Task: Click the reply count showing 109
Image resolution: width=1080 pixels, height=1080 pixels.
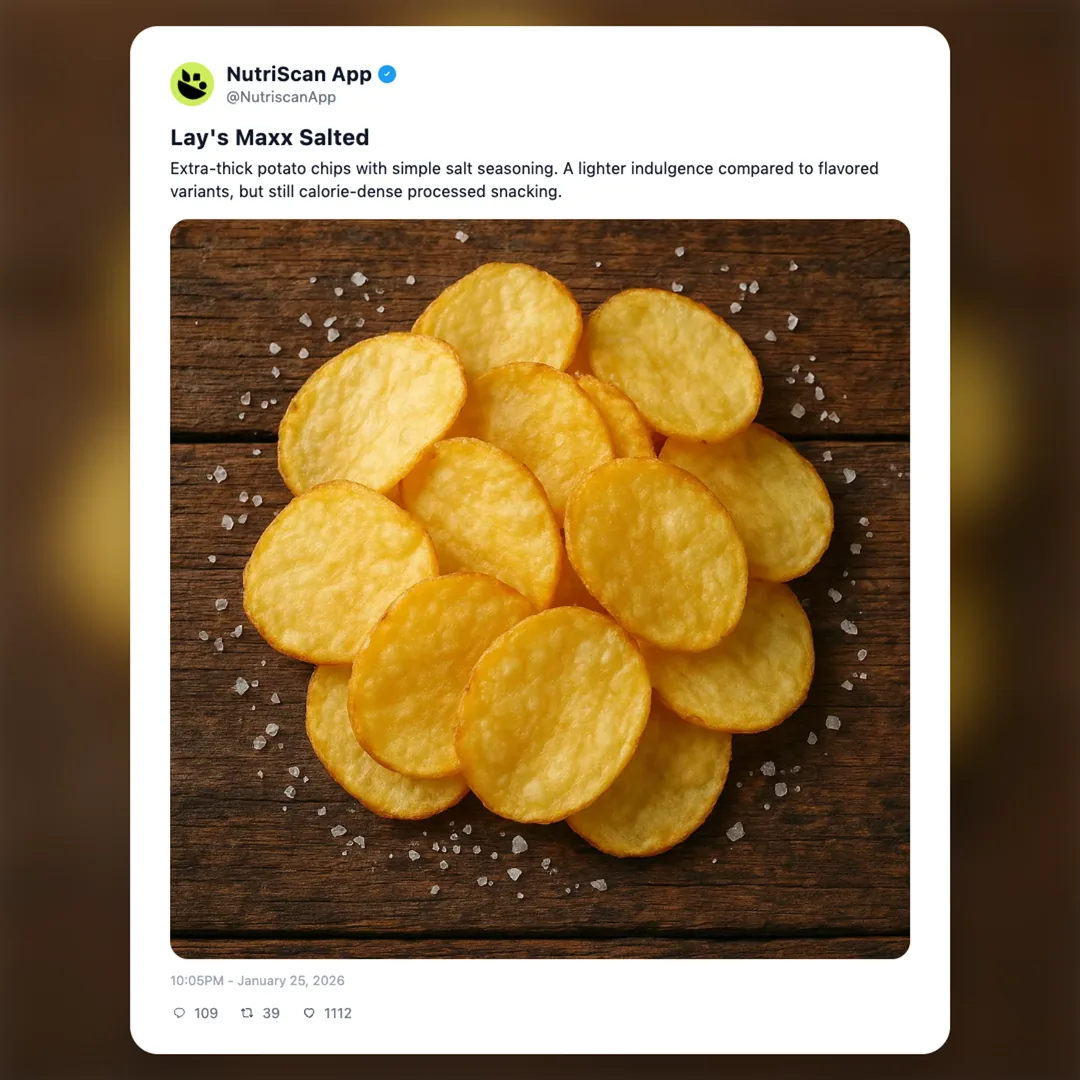Action: [206, 1013]
